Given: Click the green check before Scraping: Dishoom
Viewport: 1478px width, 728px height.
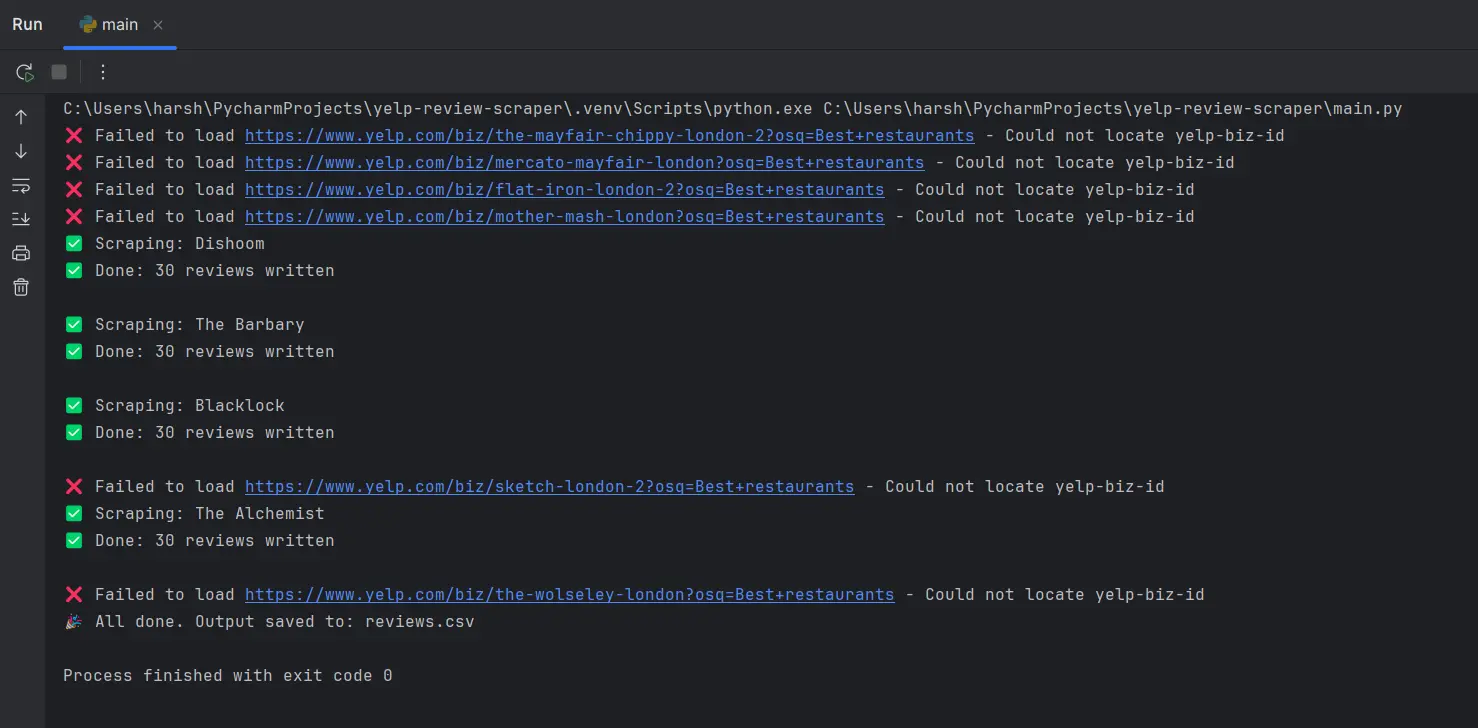Looking at the screenshot, I should pyautogui.click(x=73, y=243).
